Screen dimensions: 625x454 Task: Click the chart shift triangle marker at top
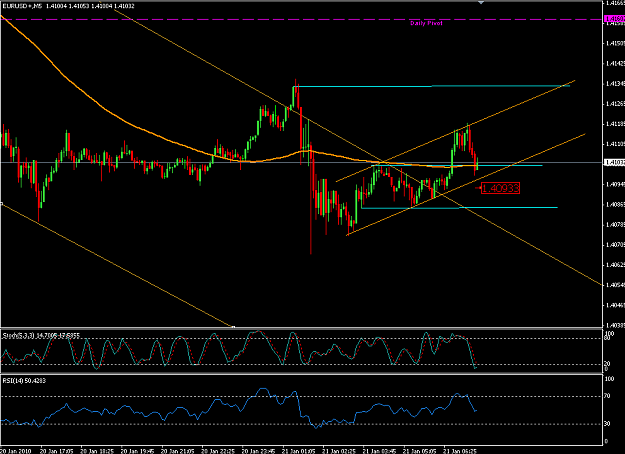point(481,2)
